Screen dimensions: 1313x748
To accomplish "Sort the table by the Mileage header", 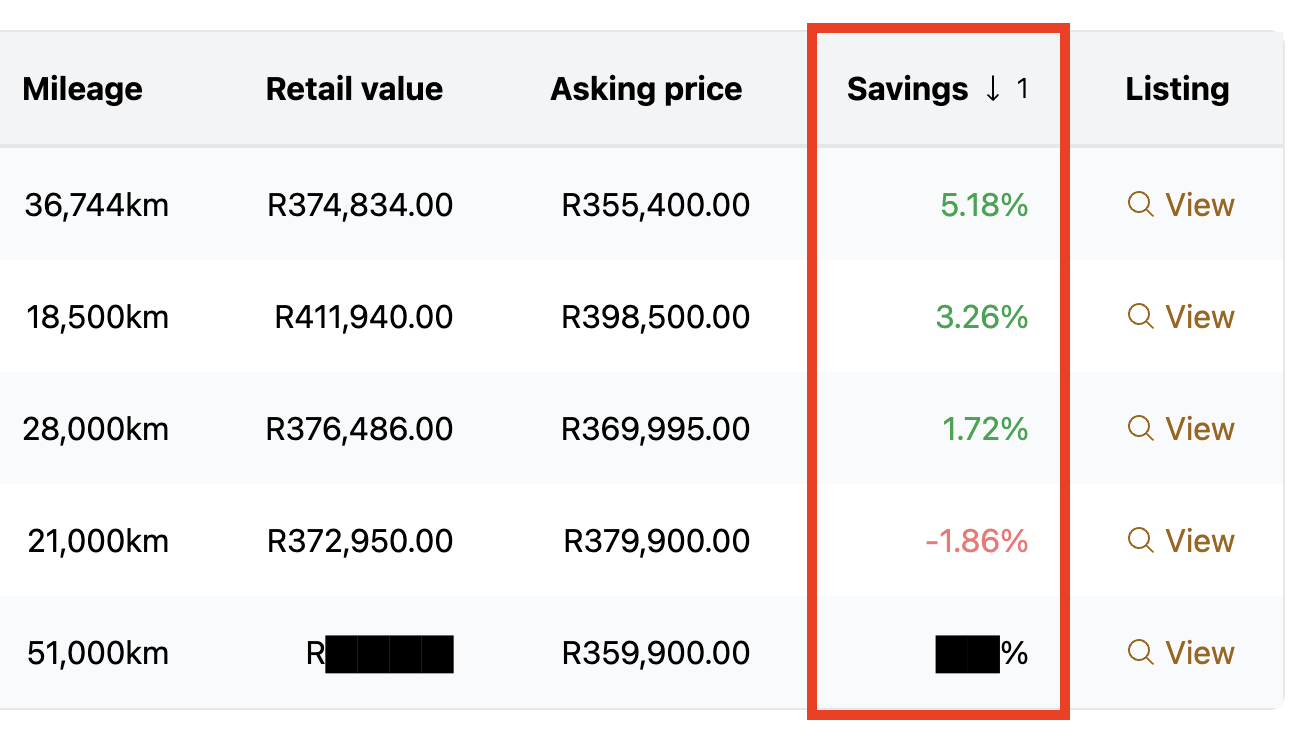I will click(82, 89).
